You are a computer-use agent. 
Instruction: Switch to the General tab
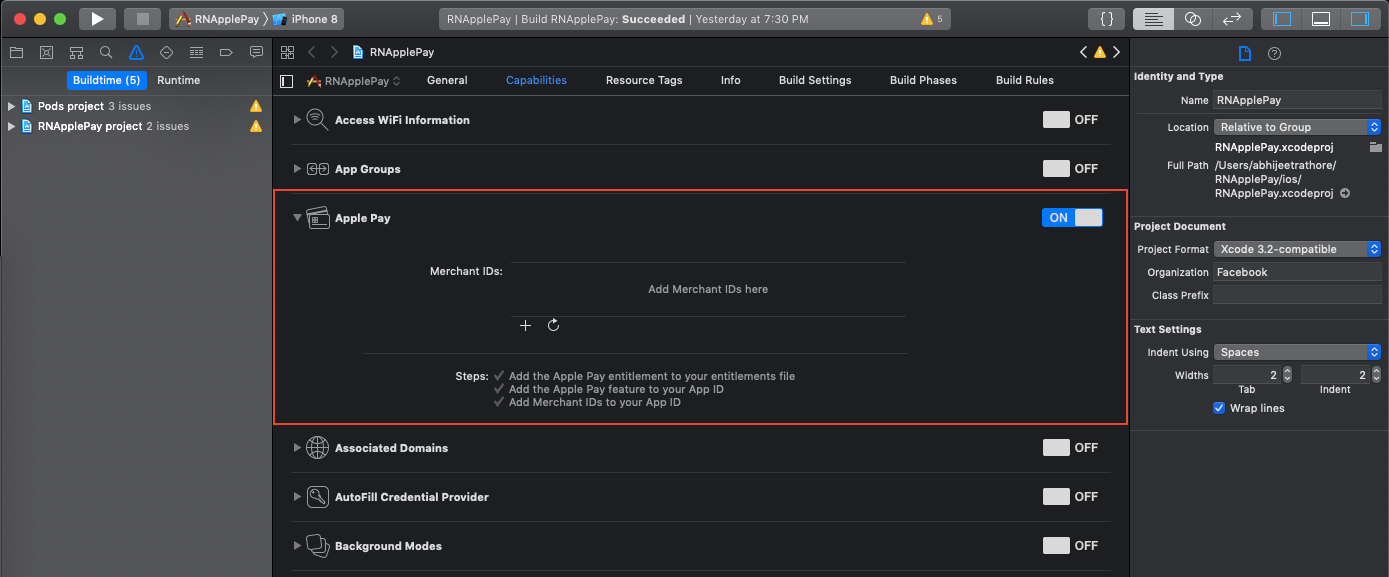point(447,80)
